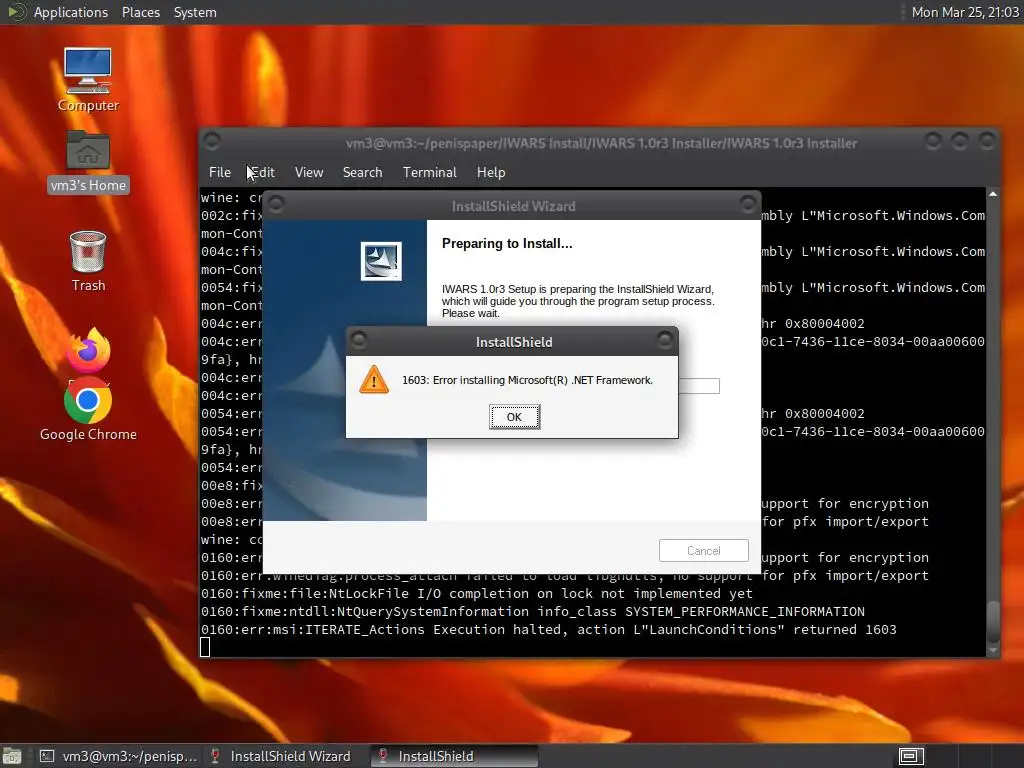This screenshot has height=768, width=1024.
Task: Open the terminal View menu
Action: [309, 172]
